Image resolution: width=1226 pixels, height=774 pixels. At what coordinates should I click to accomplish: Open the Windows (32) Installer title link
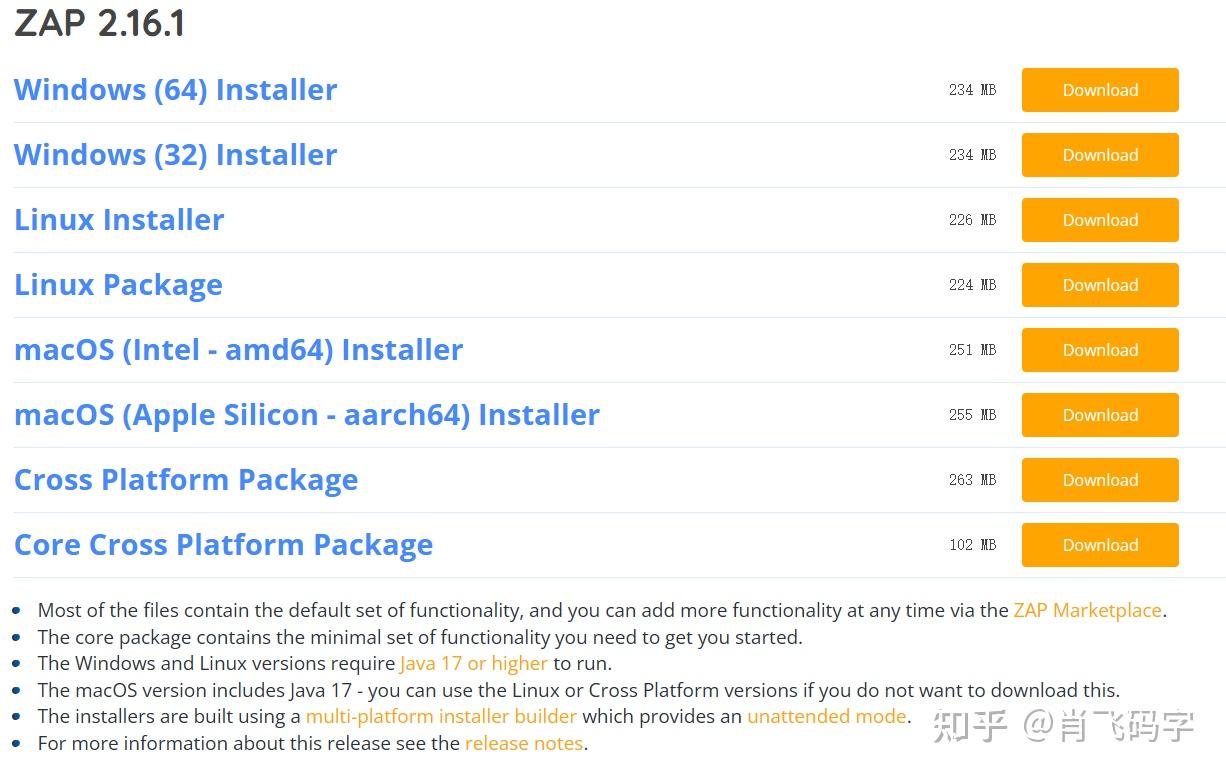coord(175,155)
